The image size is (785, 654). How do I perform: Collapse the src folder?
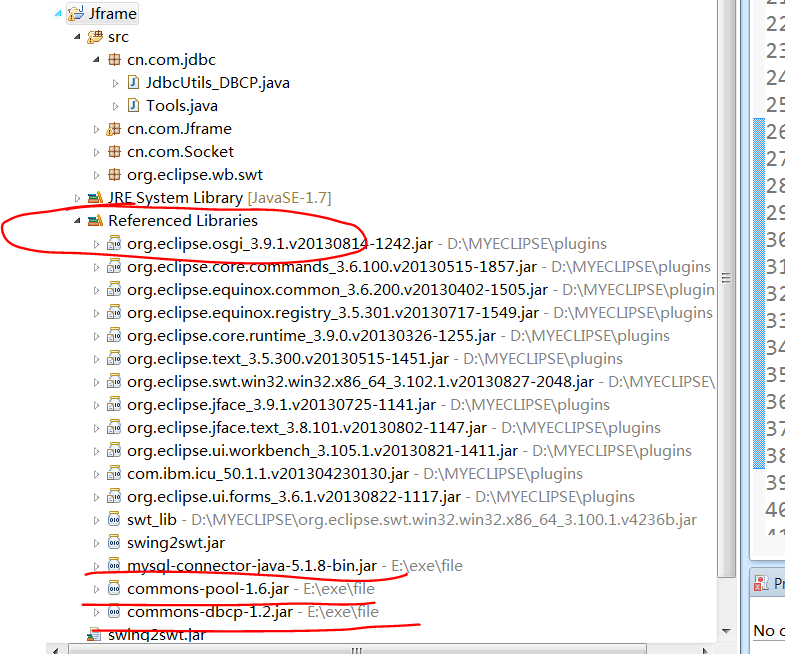click(x=77, y=37)
